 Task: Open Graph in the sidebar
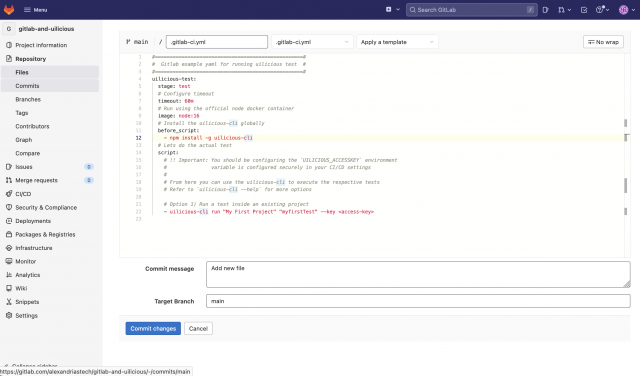(x=24, y=140)
